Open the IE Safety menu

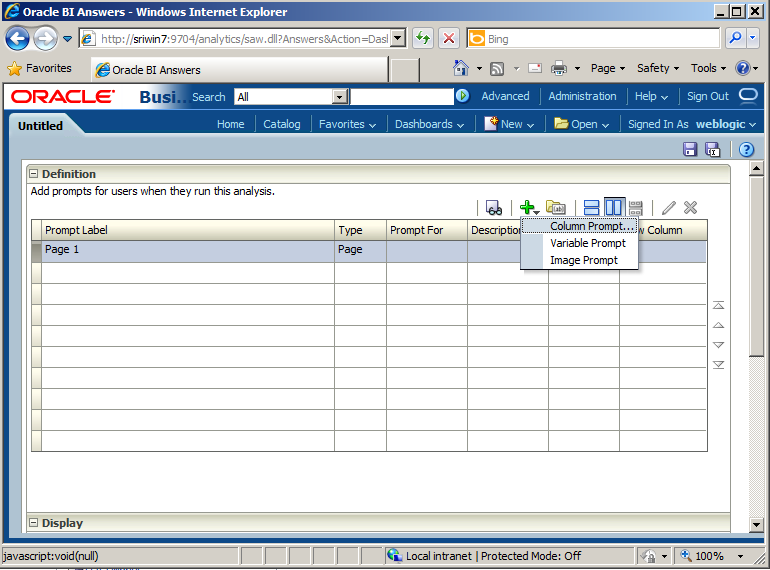click(658, 68)
